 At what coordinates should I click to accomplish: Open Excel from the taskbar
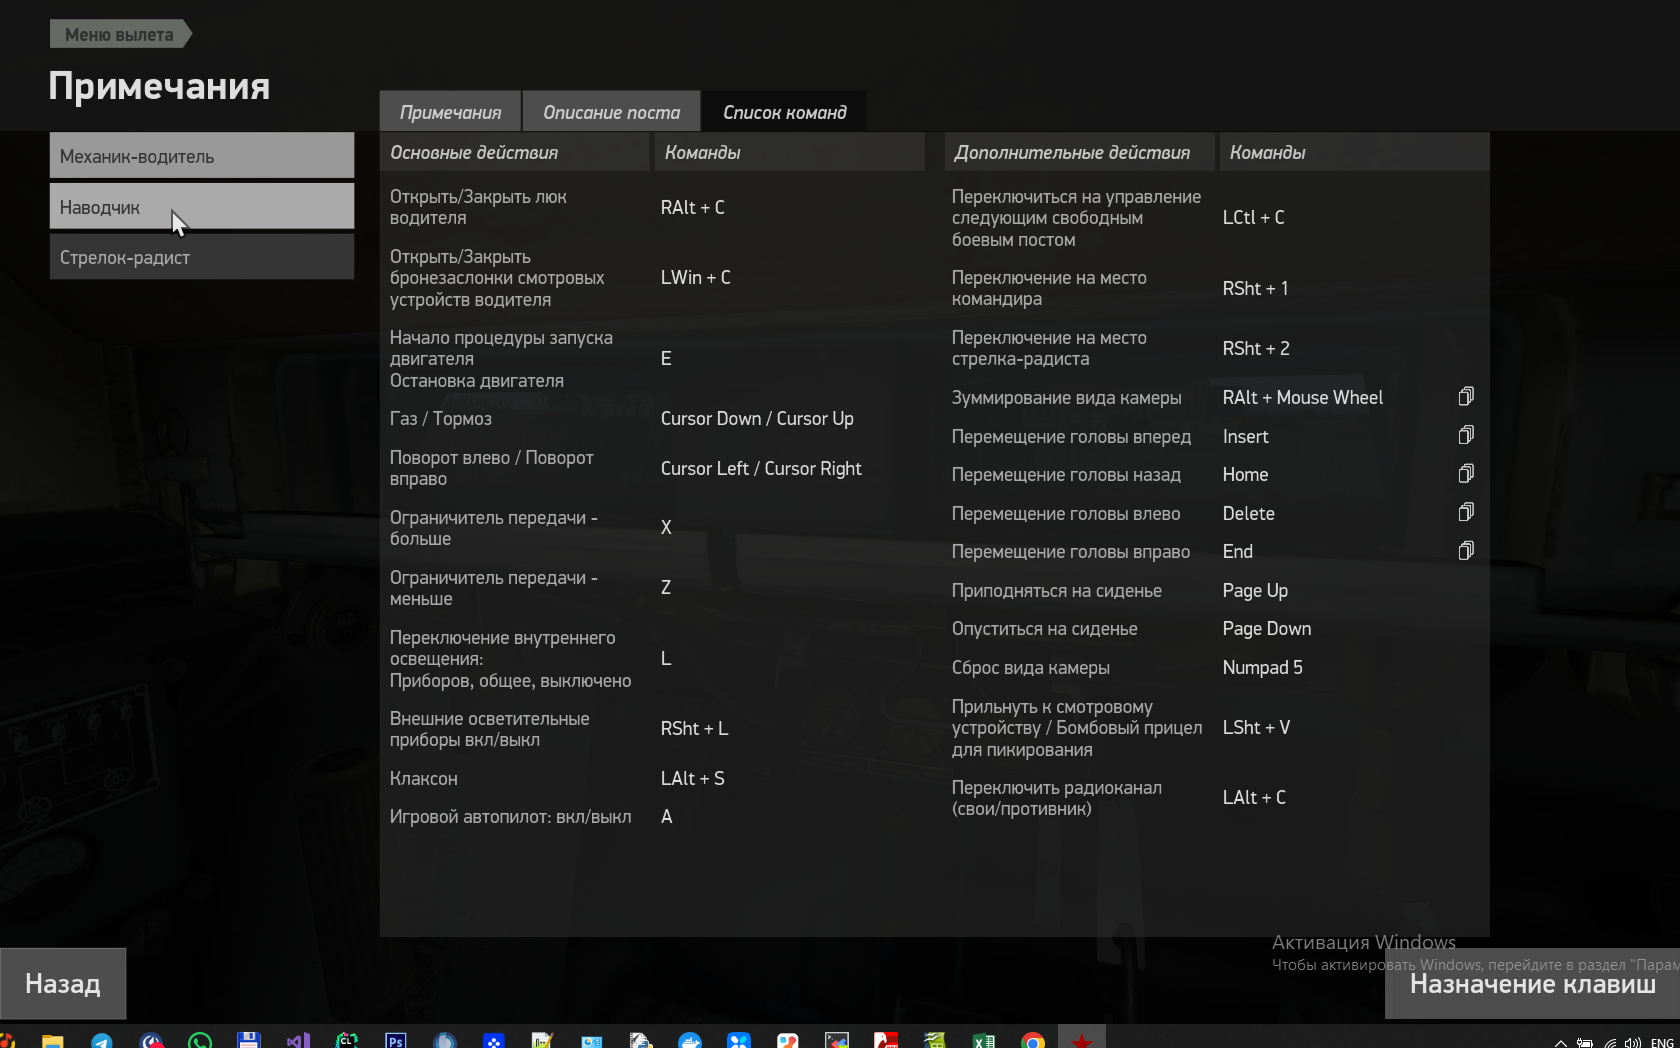[984, 1040]
